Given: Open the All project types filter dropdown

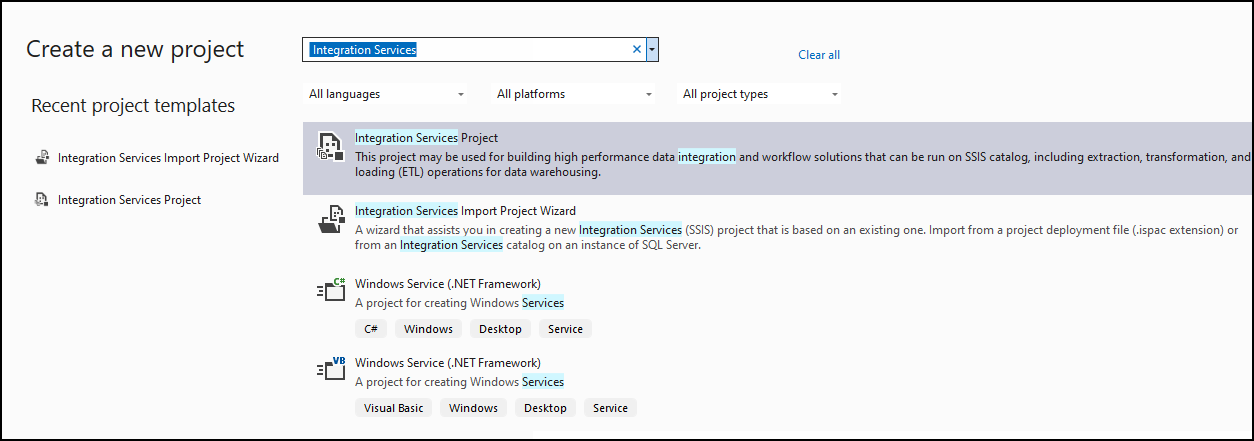Looking at the screenshot, I should click(760, 94).
